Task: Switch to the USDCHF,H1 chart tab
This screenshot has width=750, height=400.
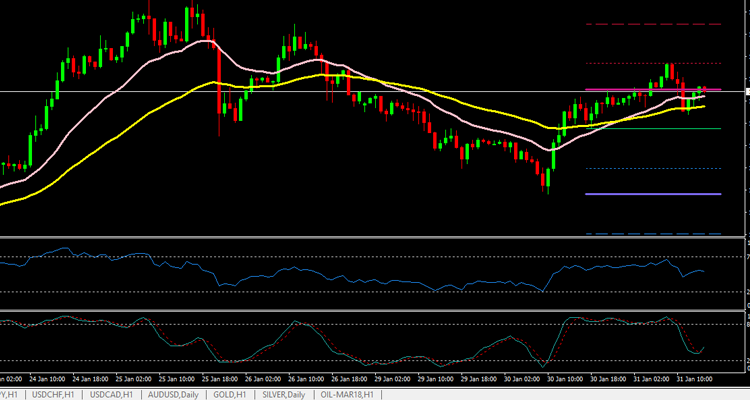Action: click(x=54, y=395)
